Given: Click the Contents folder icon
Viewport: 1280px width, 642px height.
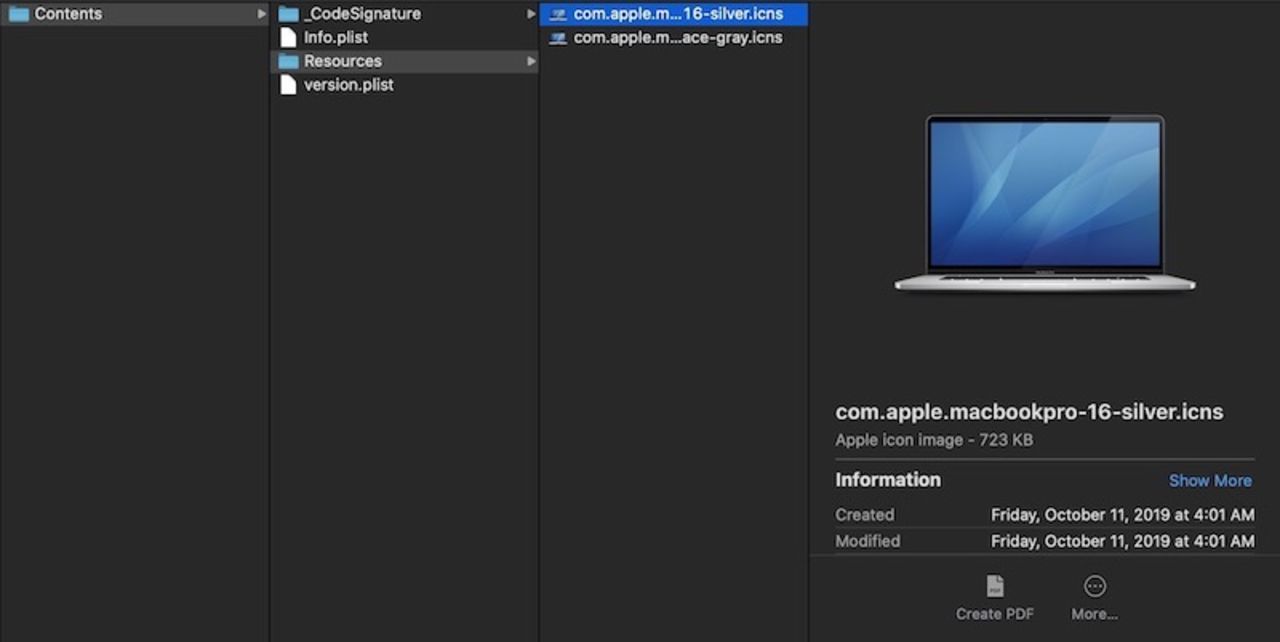Looking at the screenshot, I should pyautogui.click(x=16, y=13).
